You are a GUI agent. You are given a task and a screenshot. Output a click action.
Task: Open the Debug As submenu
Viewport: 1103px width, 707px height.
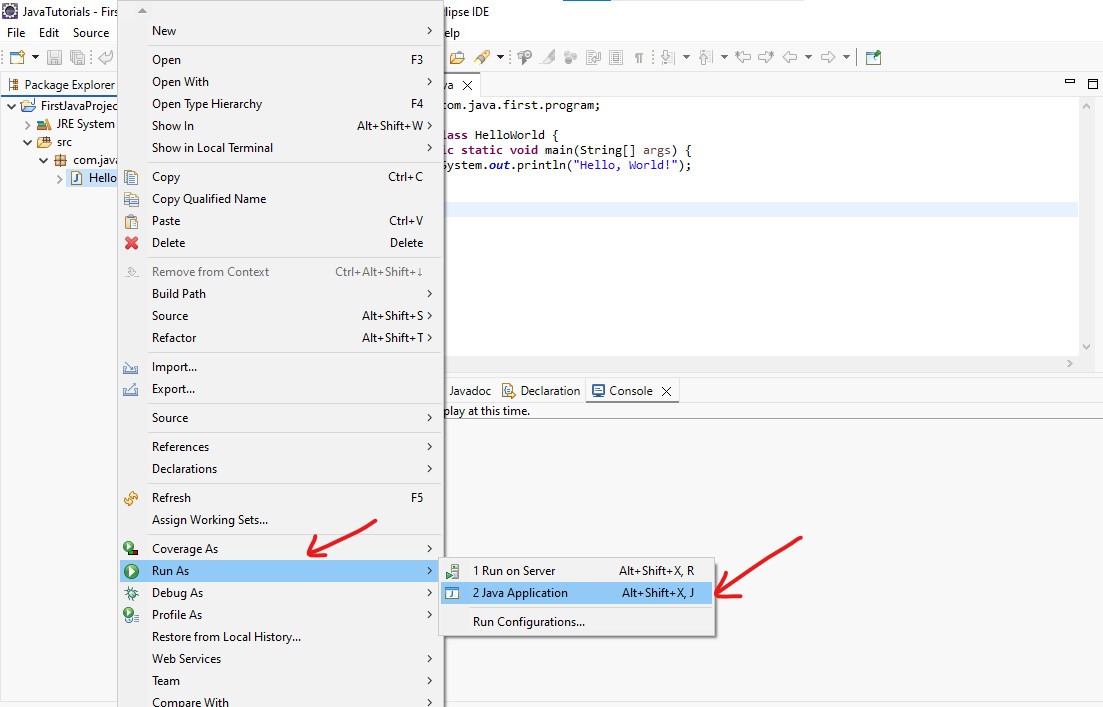coord(281,593)
